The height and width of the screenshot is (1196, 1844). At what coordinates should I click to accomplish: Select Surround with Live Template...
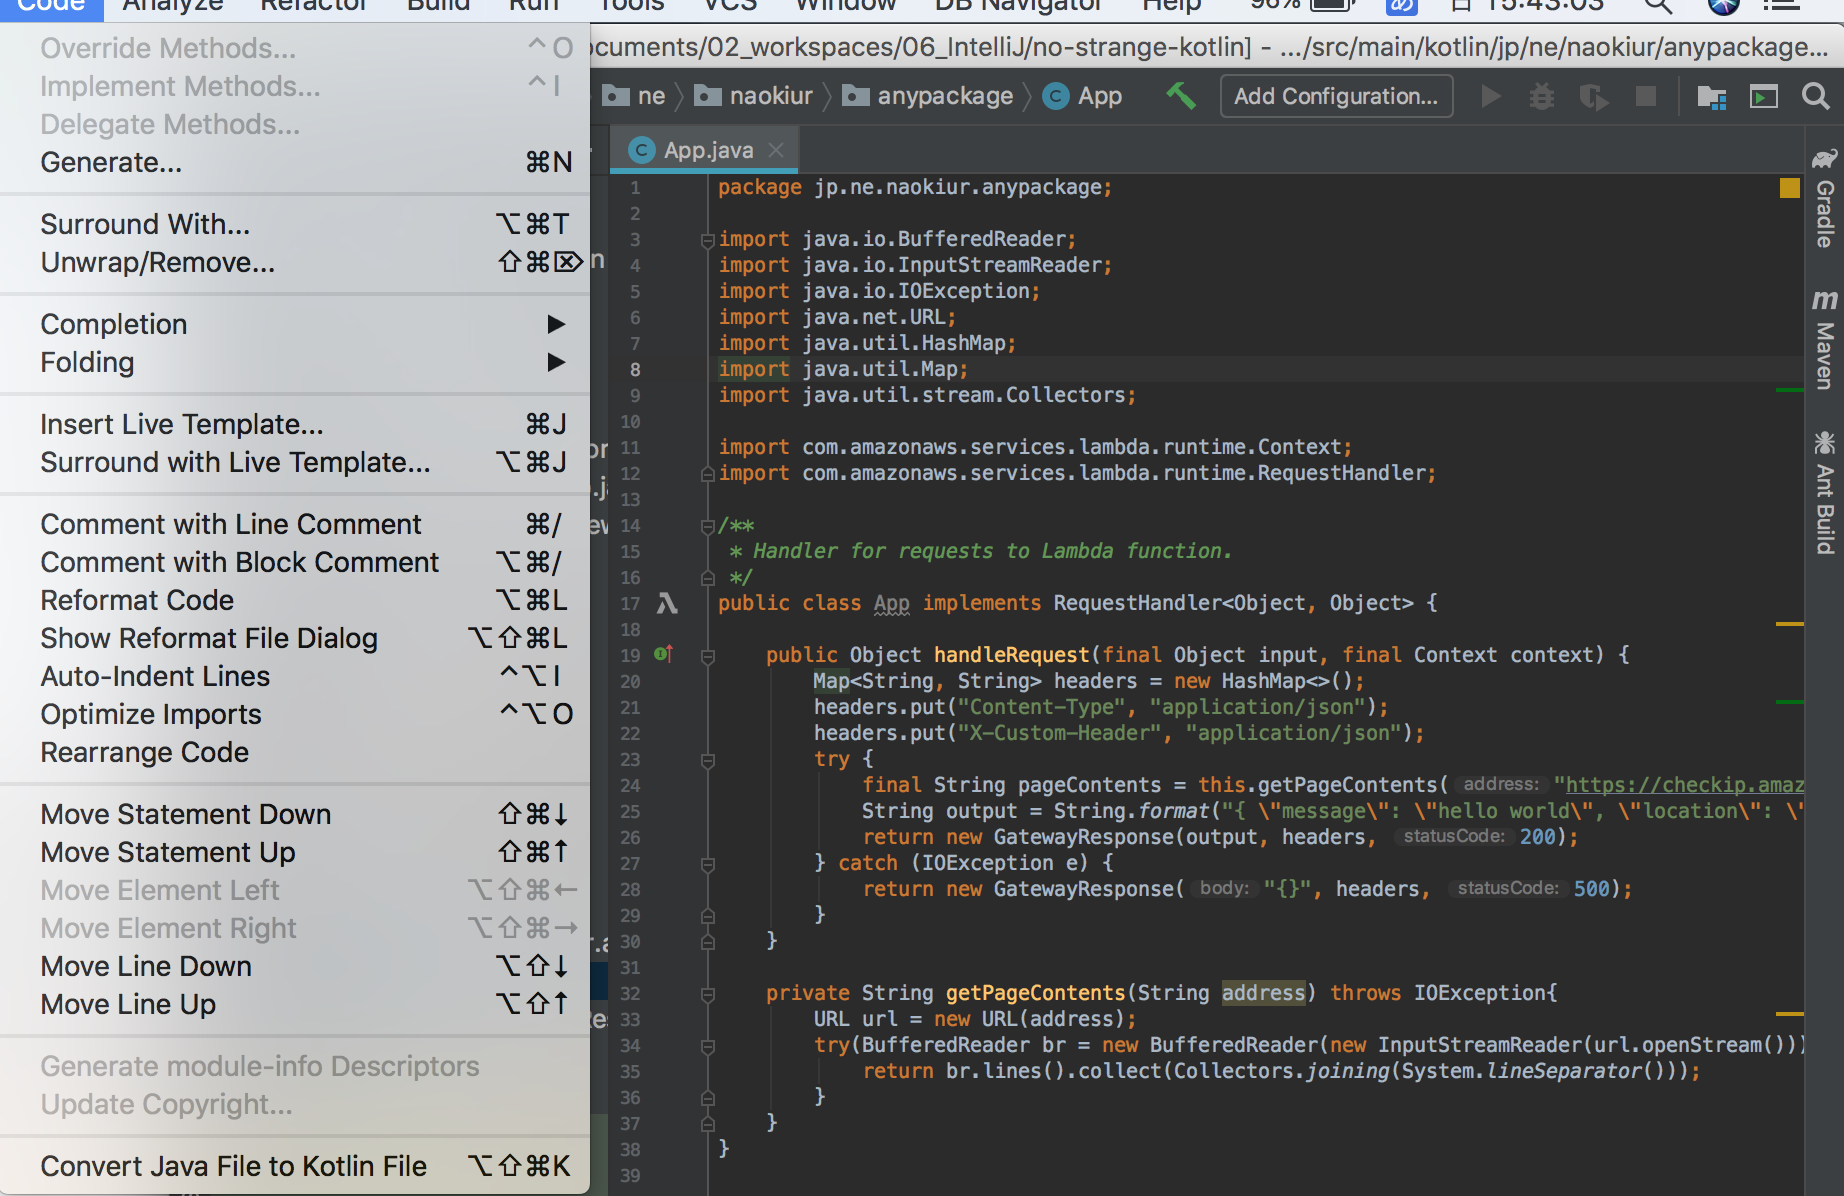click(x=295, y=462)
